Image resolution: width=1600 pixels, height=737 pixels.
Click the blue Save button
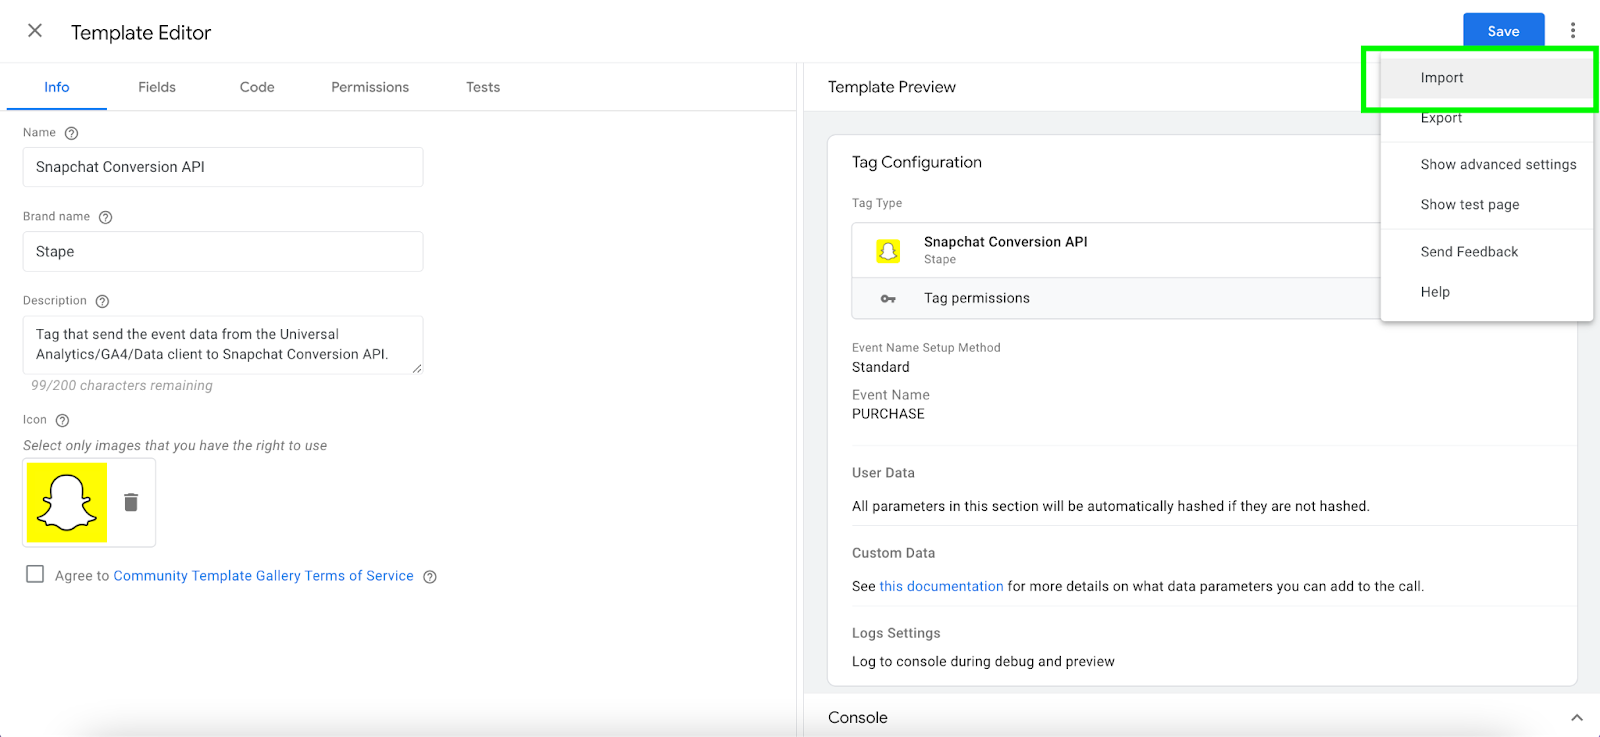[1503, 31]
